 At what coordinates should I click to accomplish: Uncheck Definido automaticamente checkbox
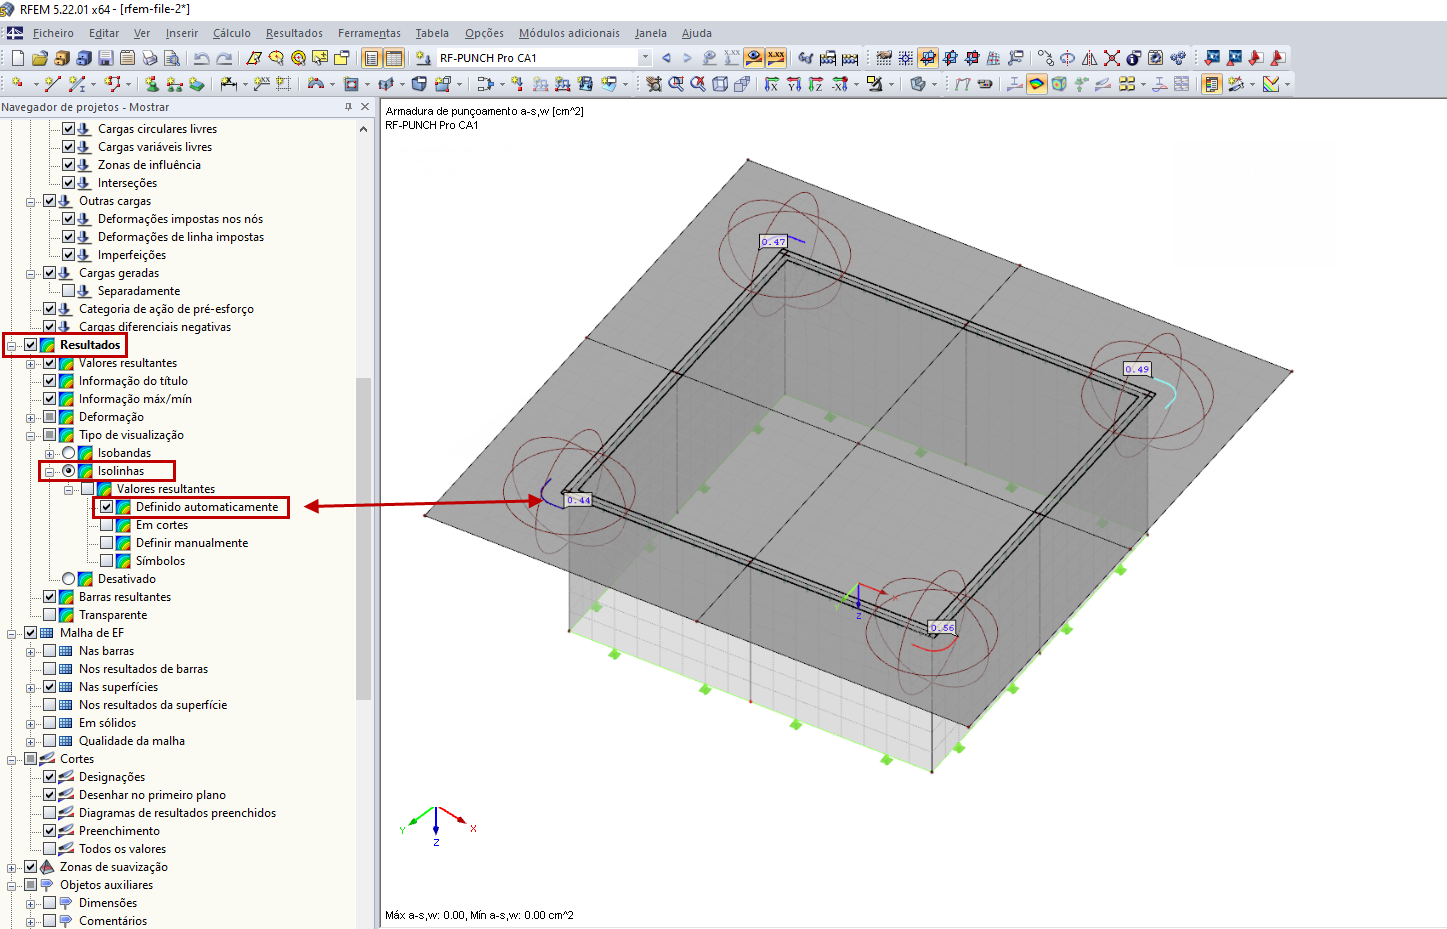pos(107,507)
